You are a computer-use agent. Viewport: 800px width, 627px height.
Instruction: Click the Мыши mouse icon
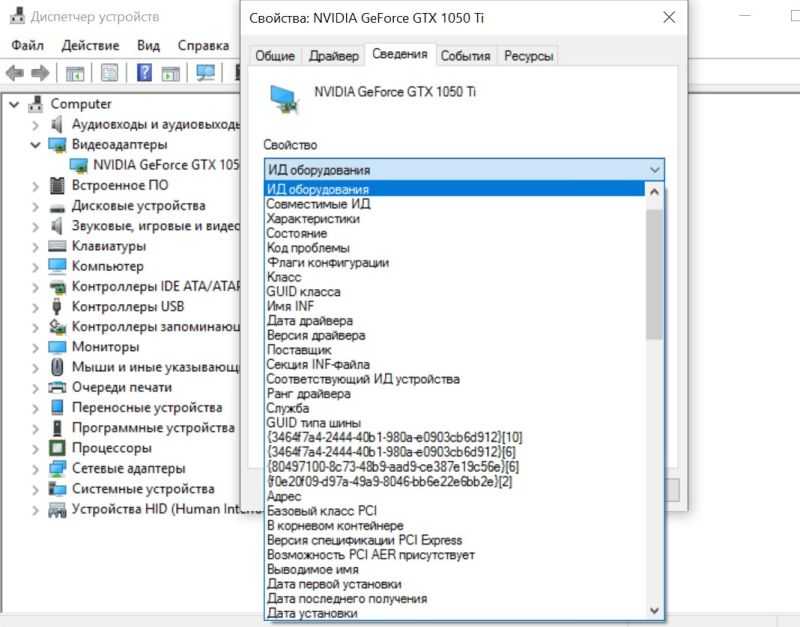57,367
